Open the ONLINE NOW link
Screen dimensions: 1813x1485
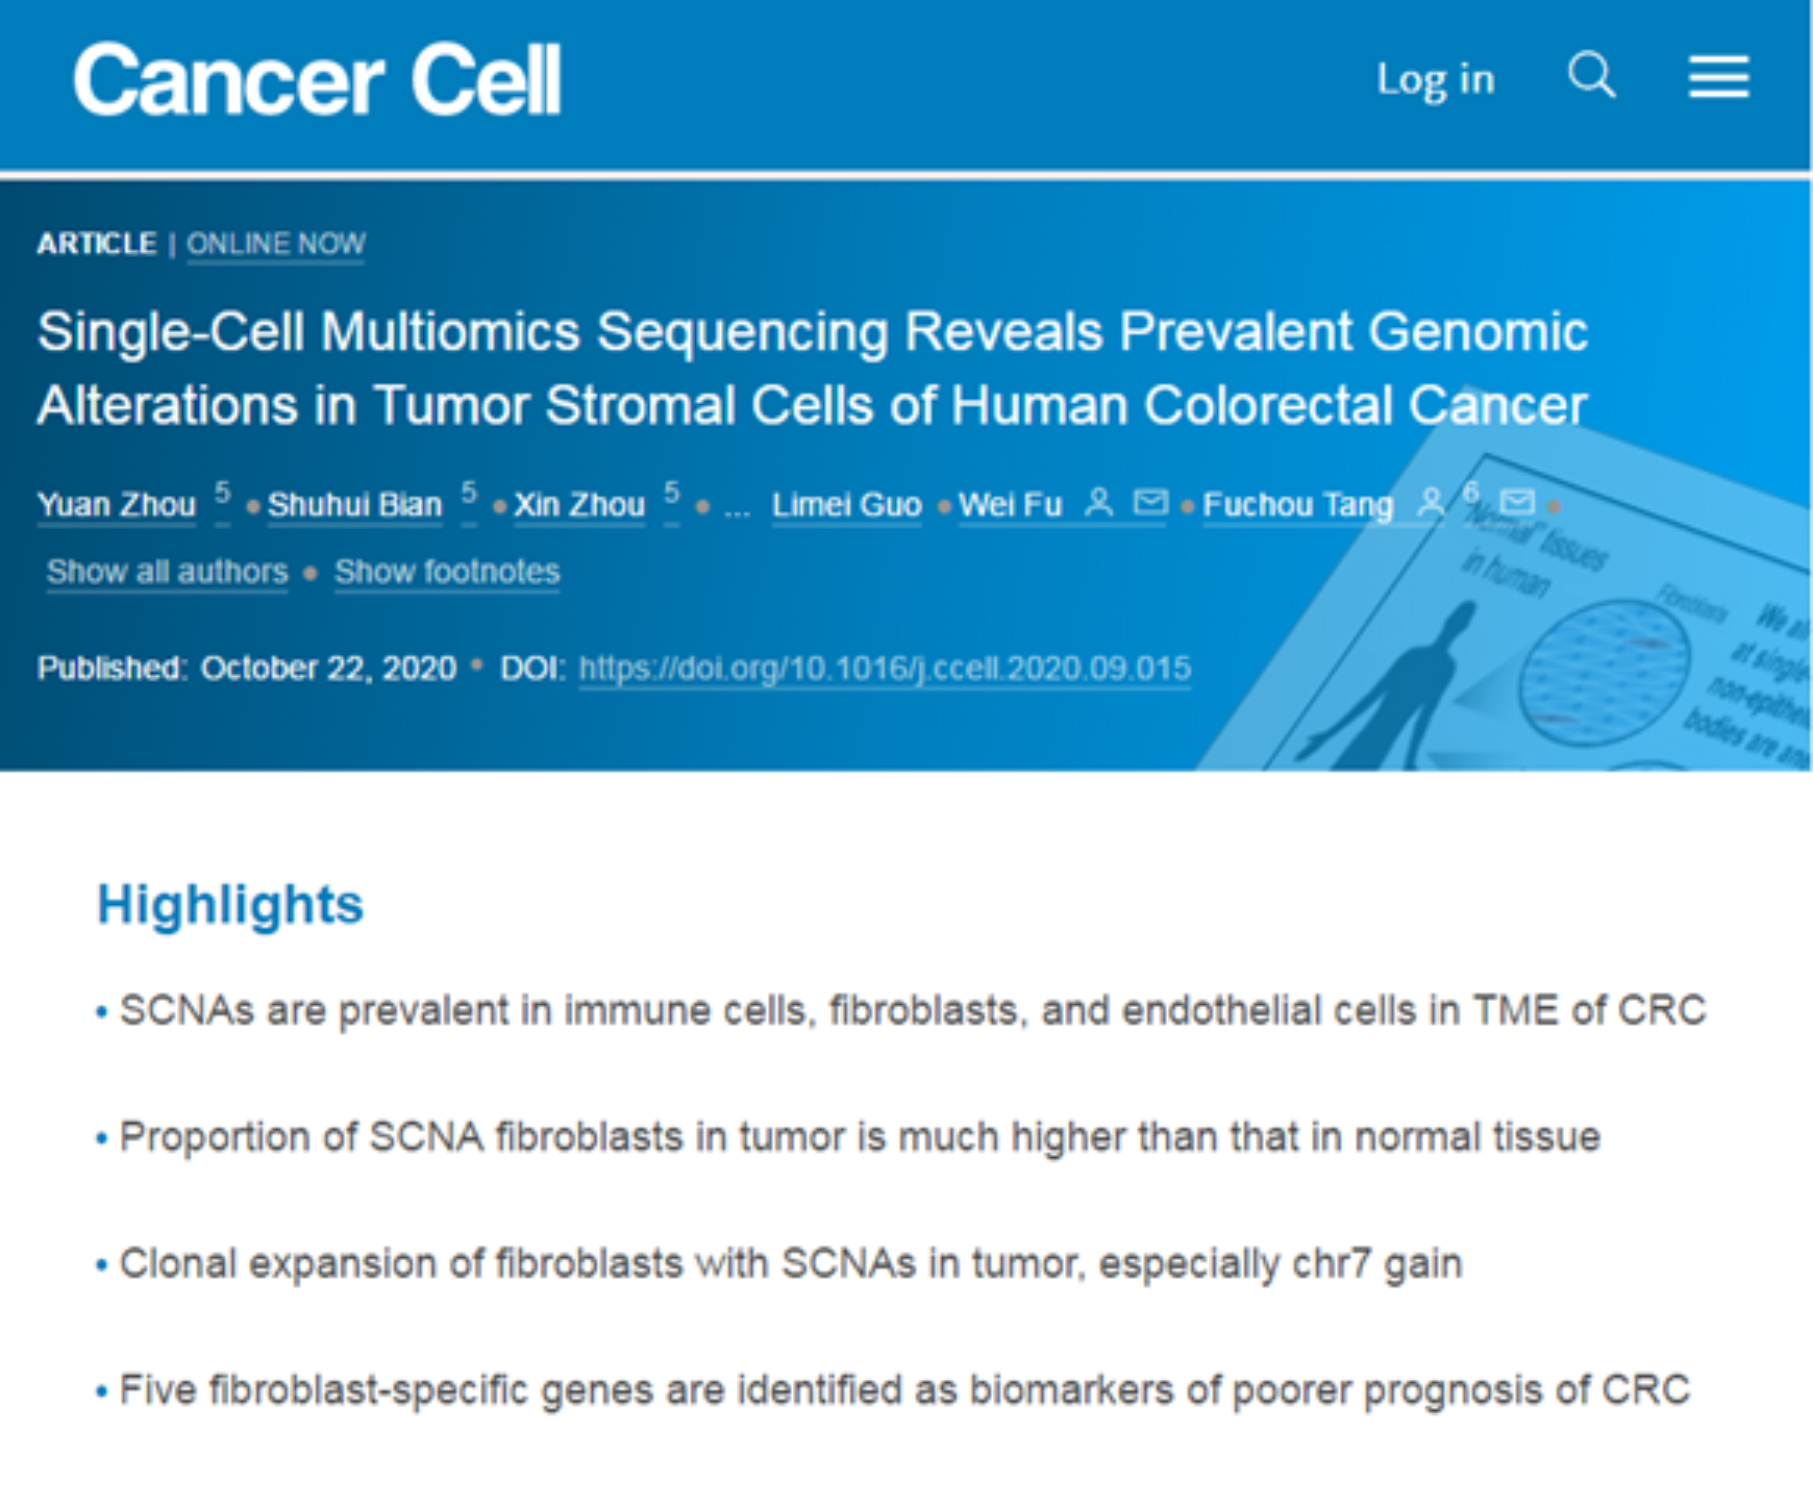click(276, 244)
